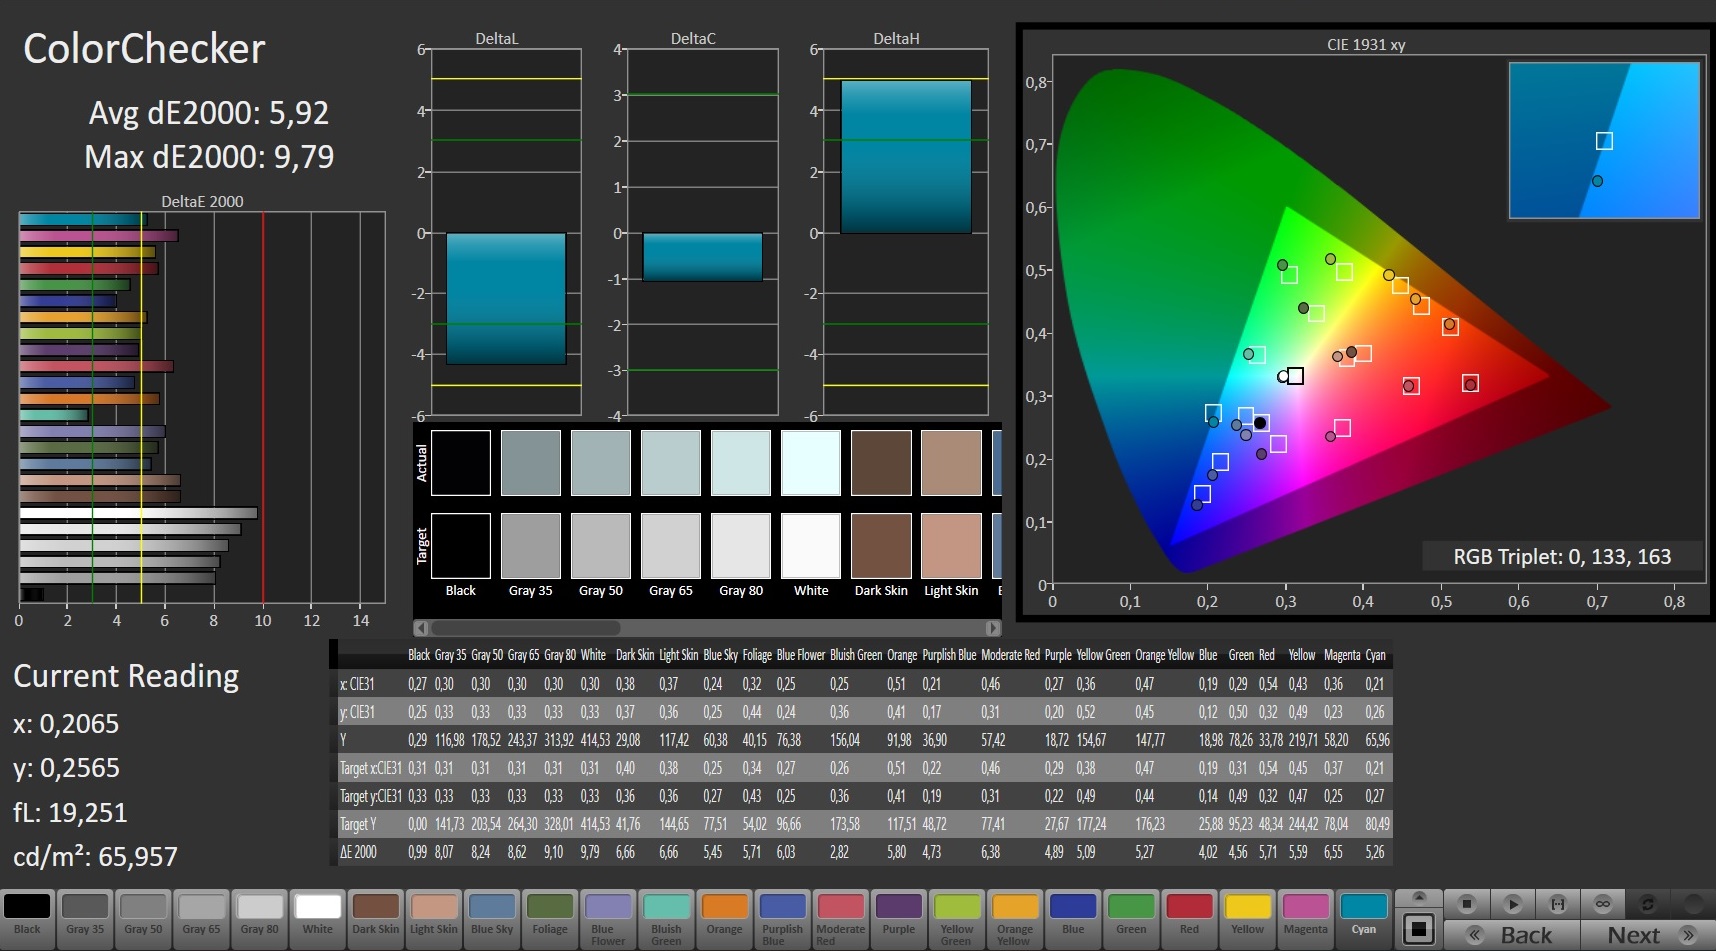
Task: Select the Cyan patch in the bottom strip
Action: tap(1364, 919)
